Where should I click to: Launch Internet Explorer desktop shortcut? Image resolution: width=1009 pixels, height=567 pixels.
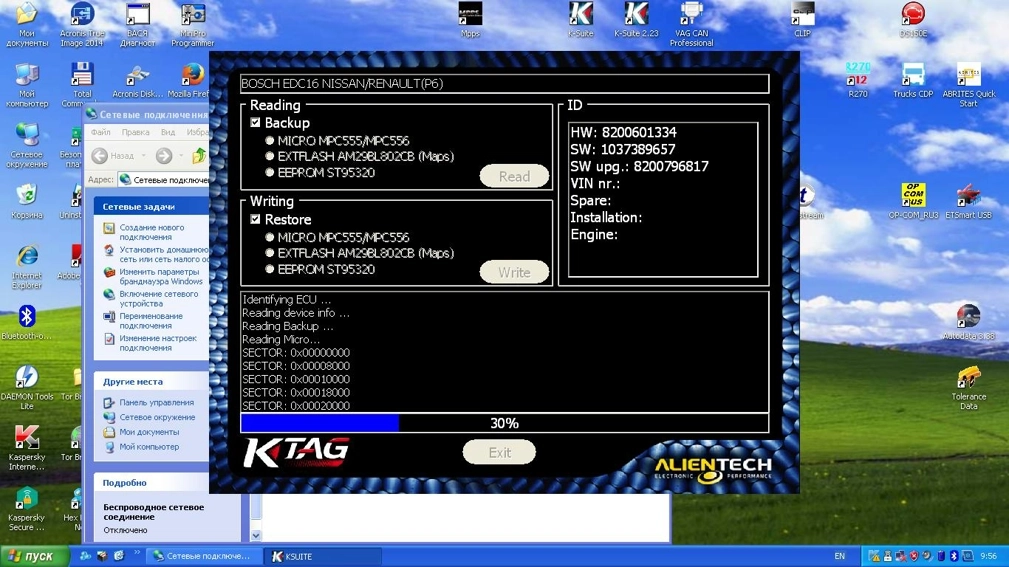(26, 266)
